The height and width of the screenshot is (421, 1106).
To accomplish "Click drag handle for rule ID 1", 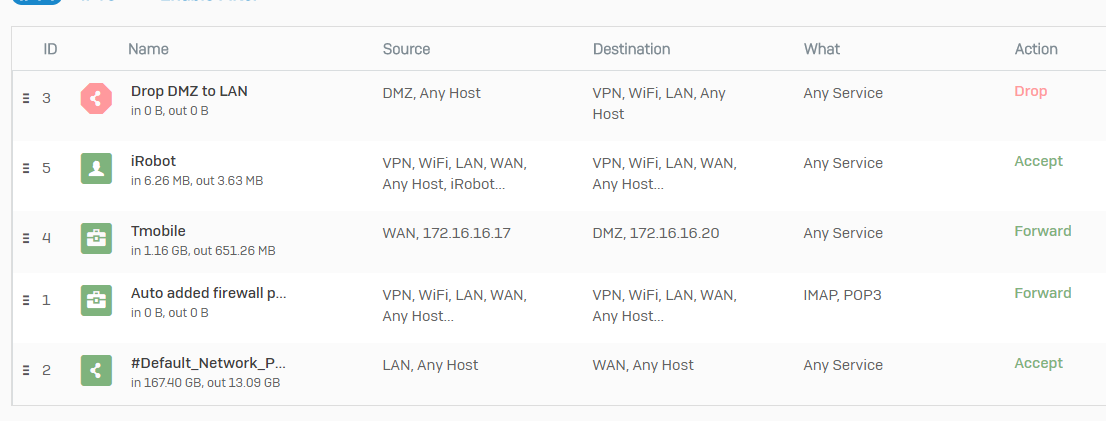I will click(27, 301).
